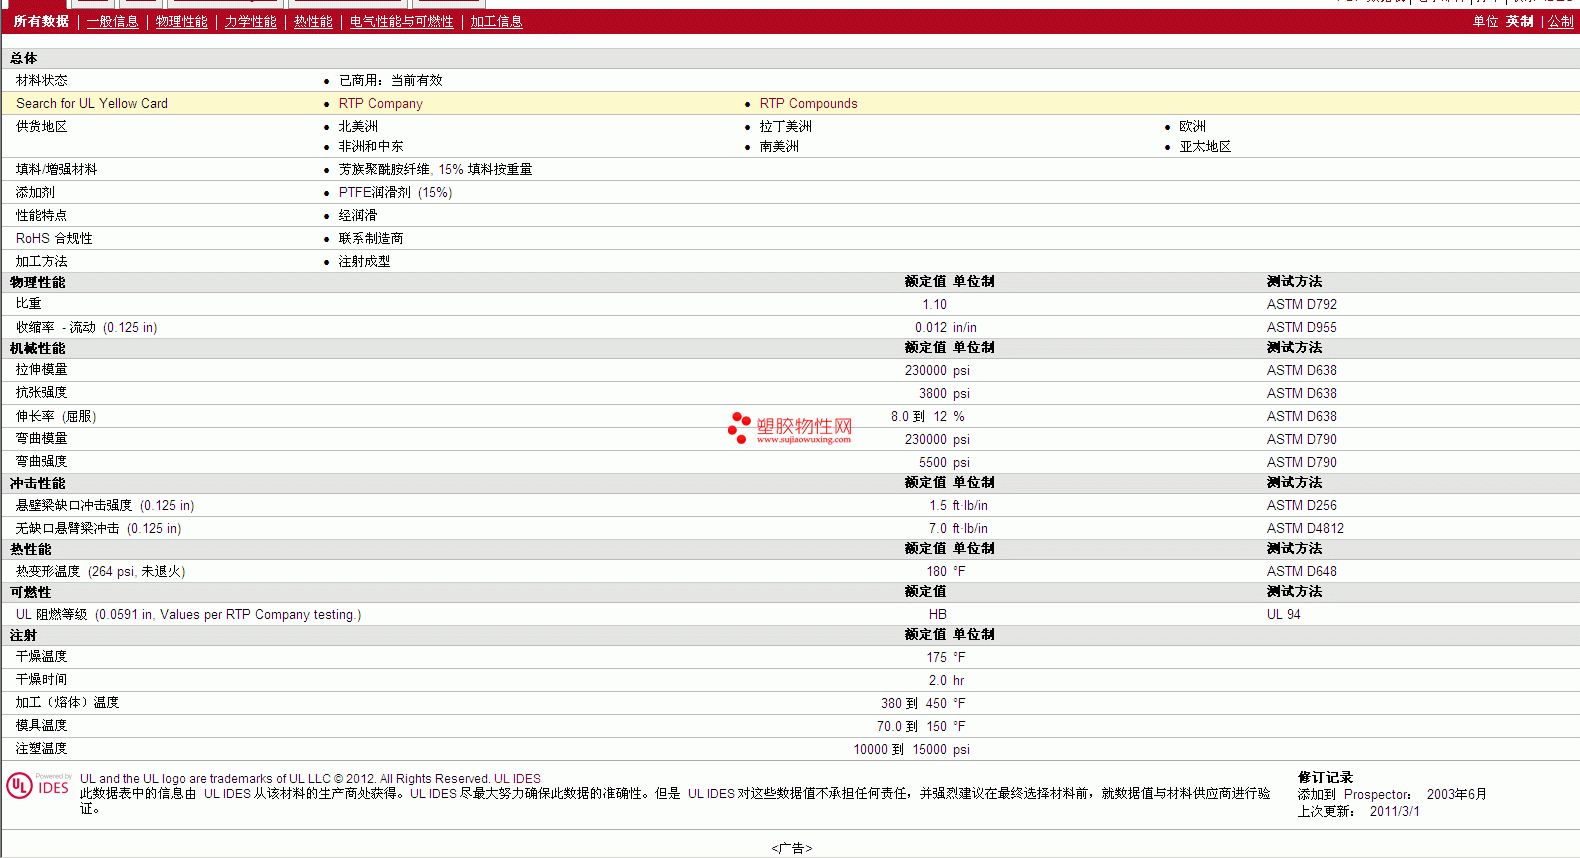The image size is (1580, 858).
Task: Select 英制 units option
Action: (1519, 21)
